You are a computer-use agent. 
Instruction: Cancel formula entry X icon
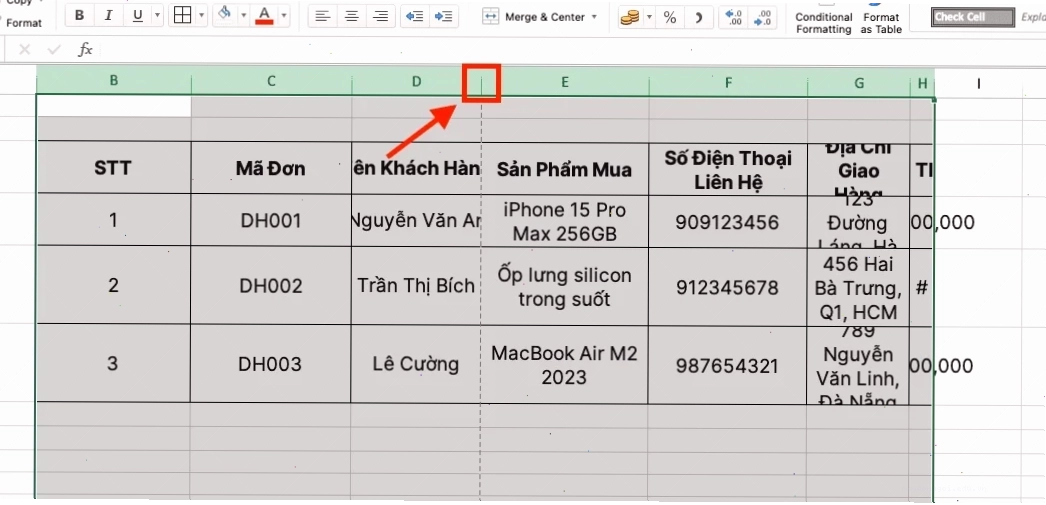click(x=25, y=49)
